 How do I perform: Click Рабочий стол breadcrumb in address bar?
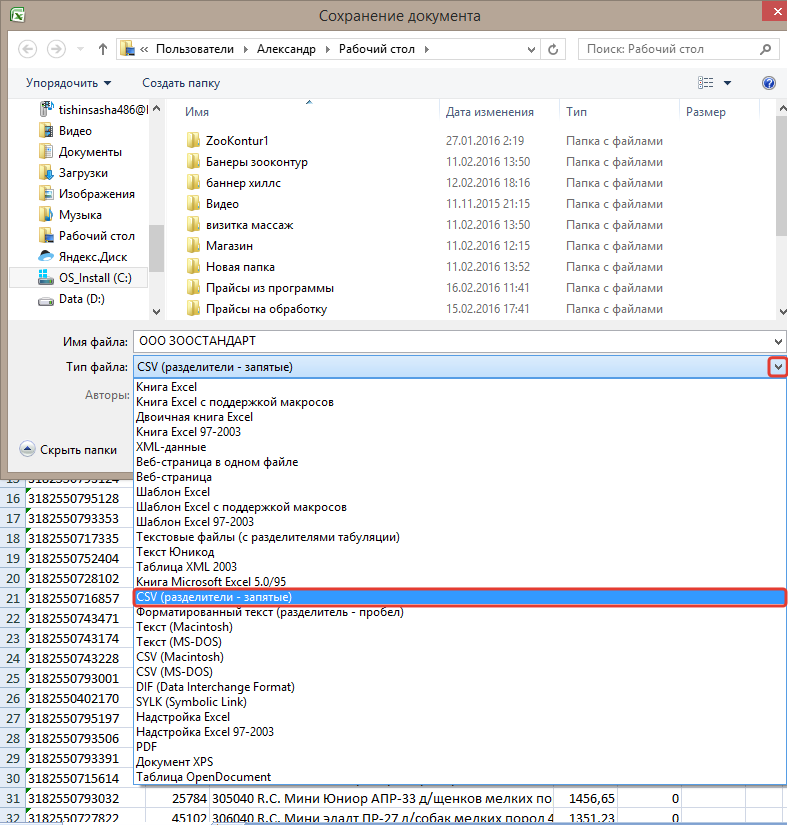[377, 49]
